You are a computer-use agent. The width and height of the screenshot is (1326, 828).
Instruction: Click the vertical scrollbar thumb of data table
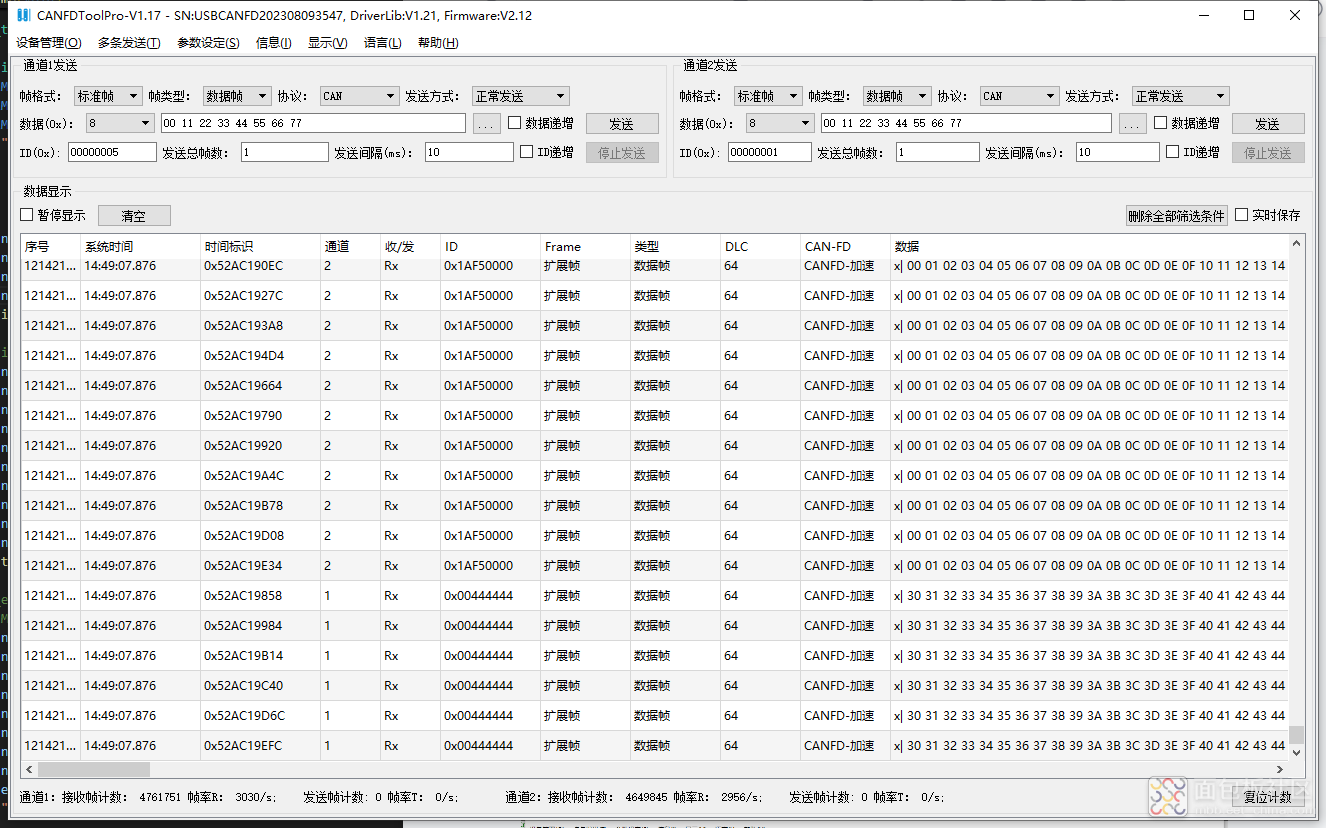click(1297, 735)
